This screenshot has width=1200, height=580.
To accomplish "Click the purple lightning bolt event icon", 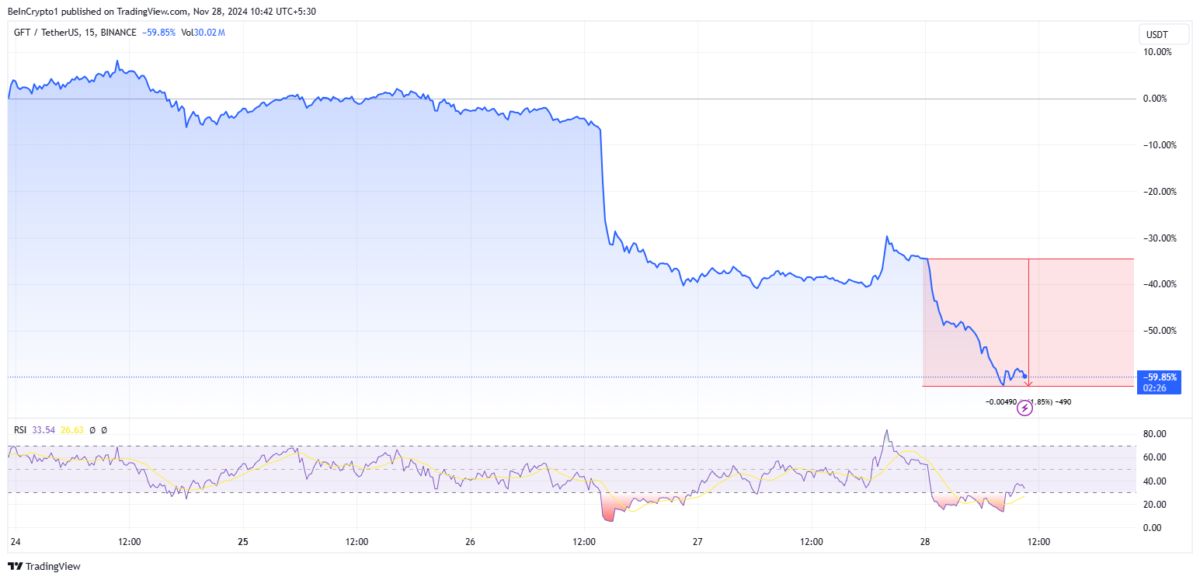I will tap(1024, 408).
